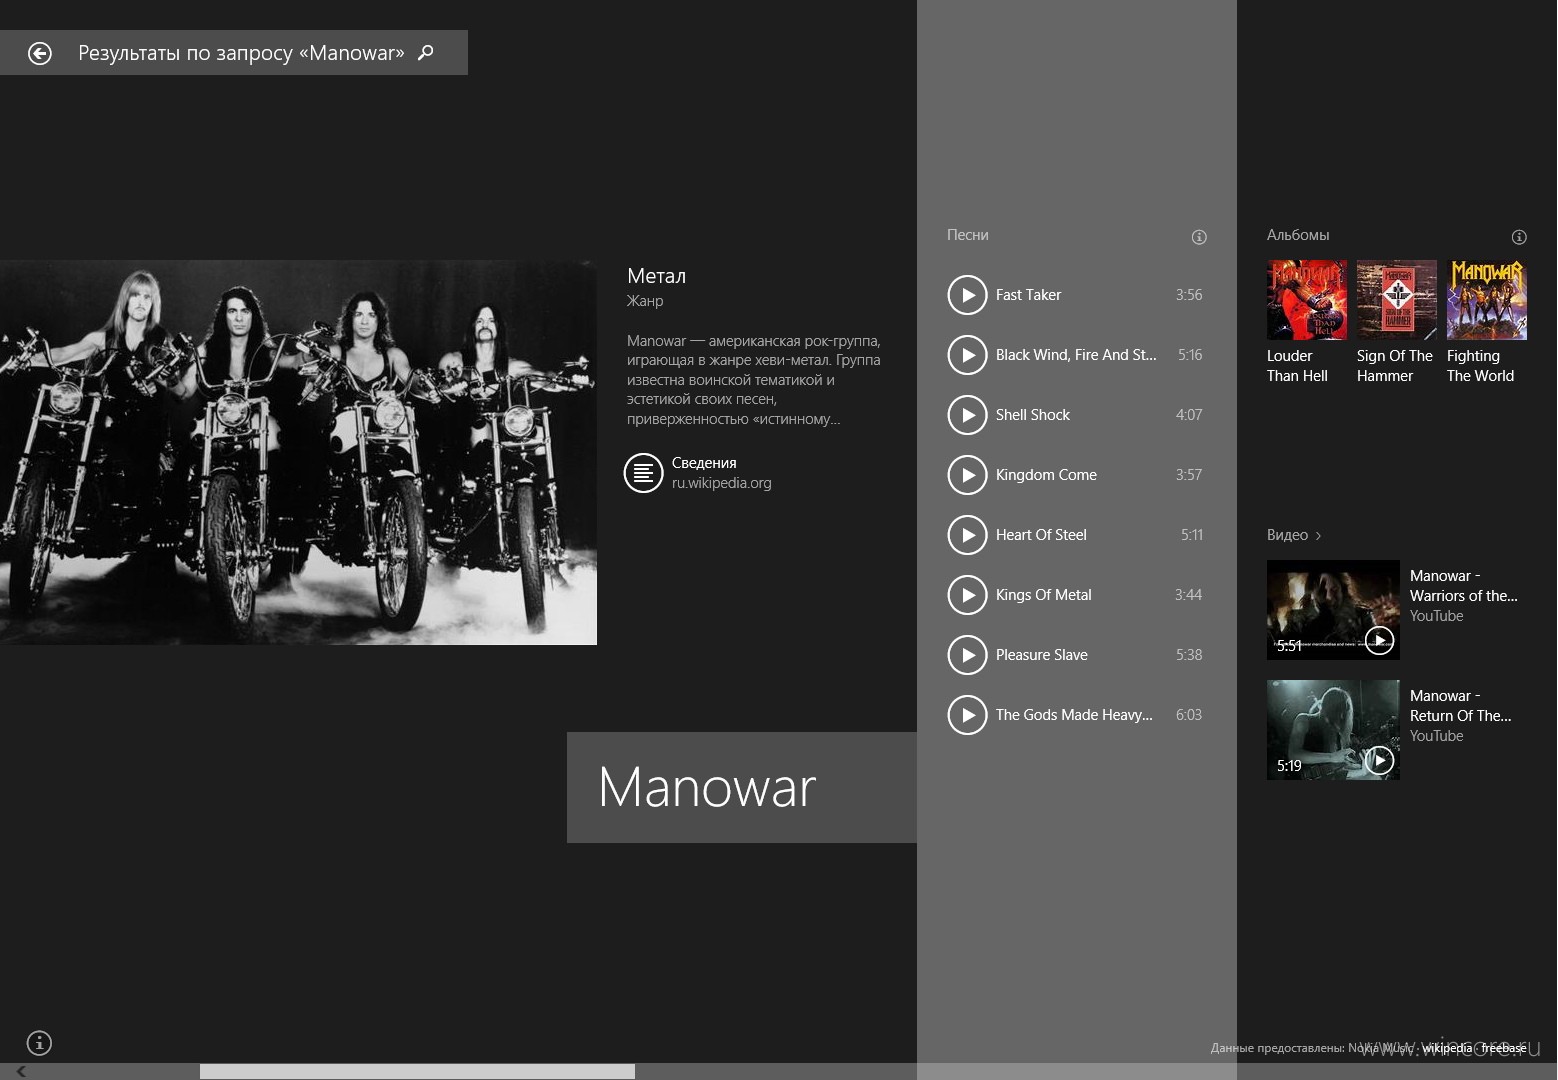
Task: Click the Sign Of The Hammer album title
Action: (x=1395, y=366)
